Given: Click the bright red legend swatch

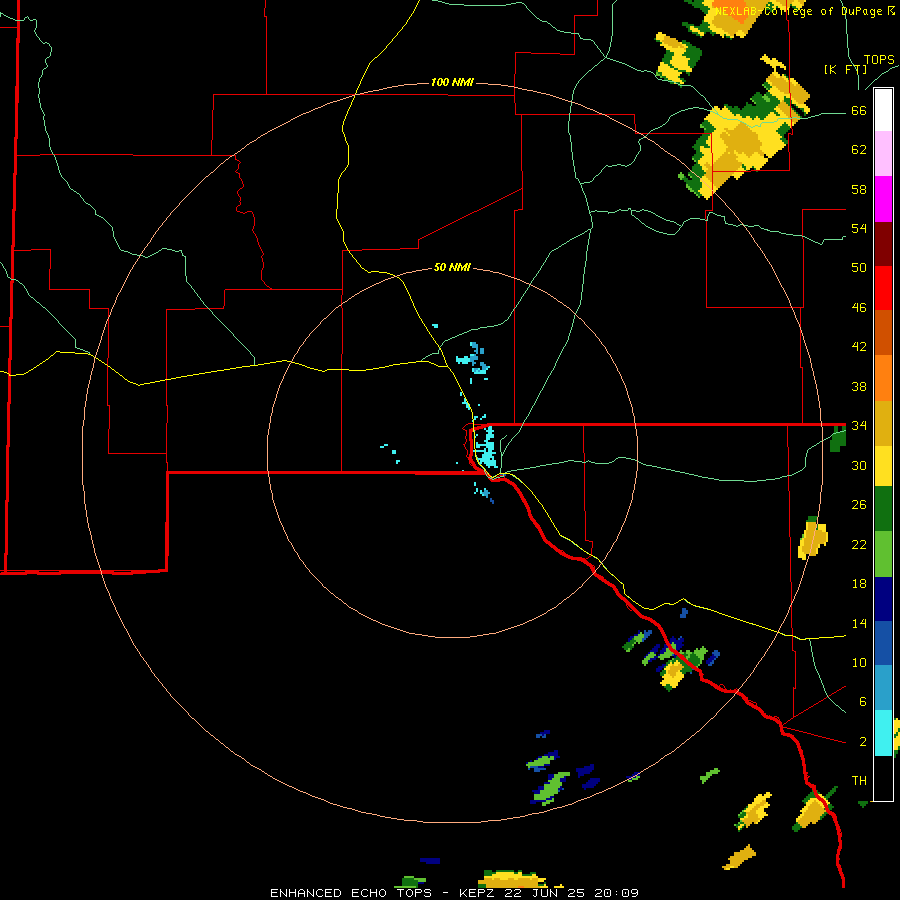Looking at the screenshot, I should (883, 288).
